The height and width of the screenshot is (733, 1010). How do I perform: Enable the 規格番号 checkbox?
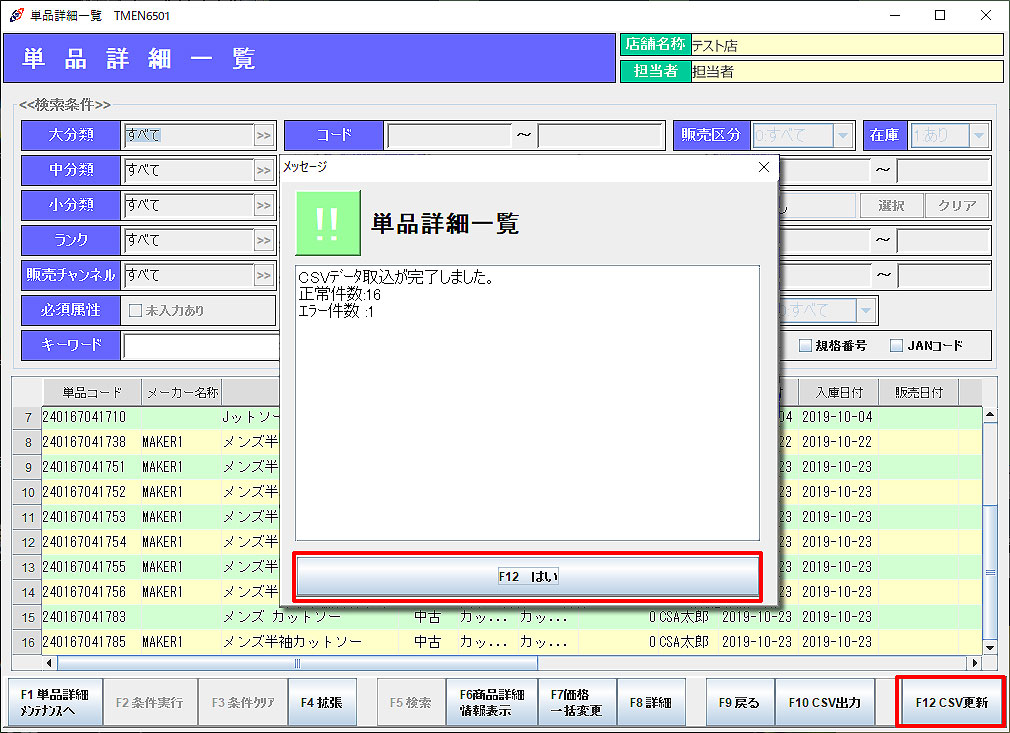(805, 346)
